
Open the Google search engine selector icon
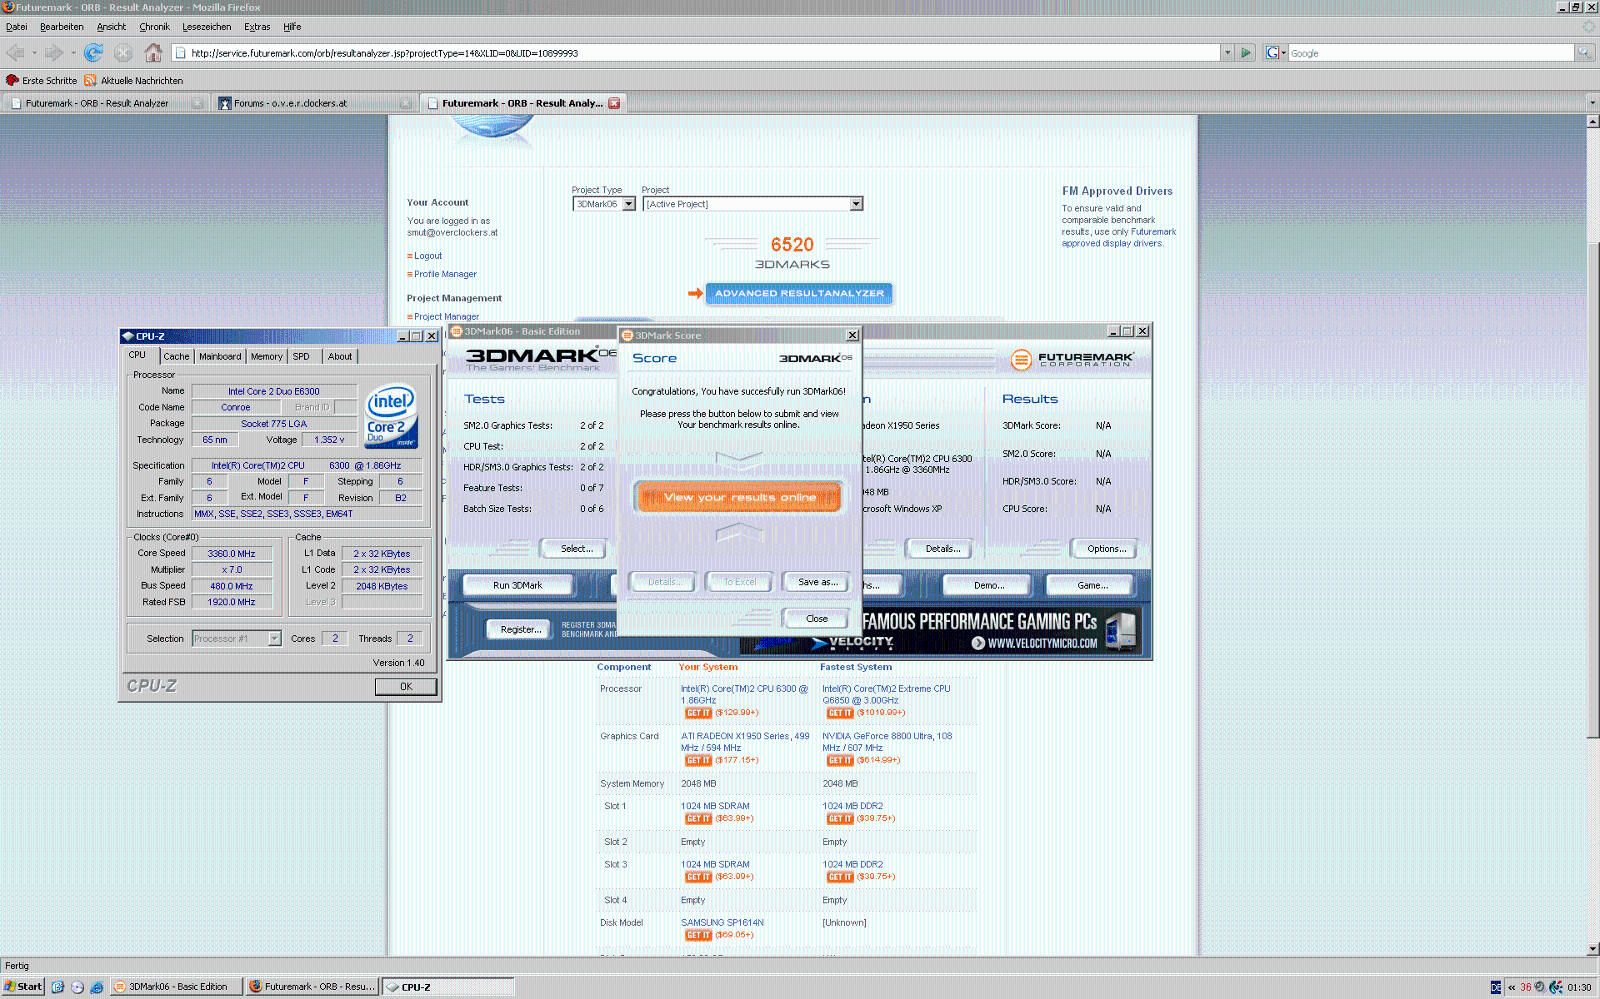(1275, 53)
